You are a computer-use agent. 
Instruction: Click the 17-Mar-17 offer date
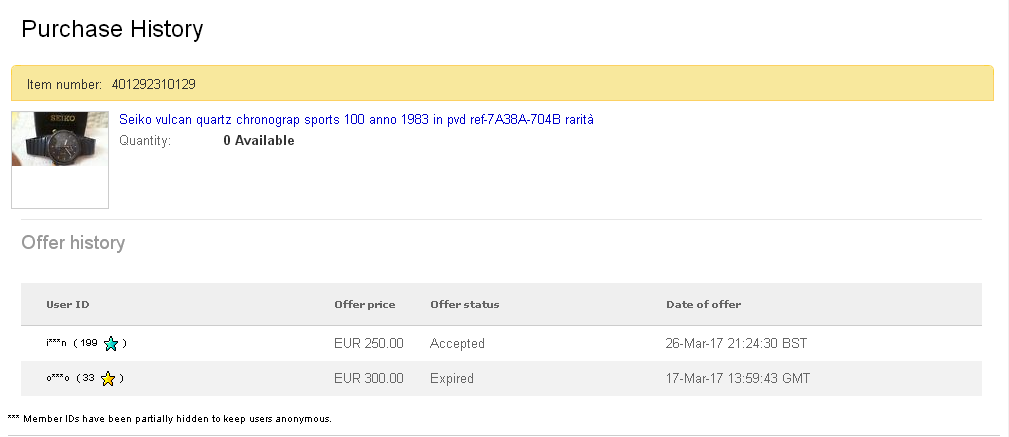[737, 378]
